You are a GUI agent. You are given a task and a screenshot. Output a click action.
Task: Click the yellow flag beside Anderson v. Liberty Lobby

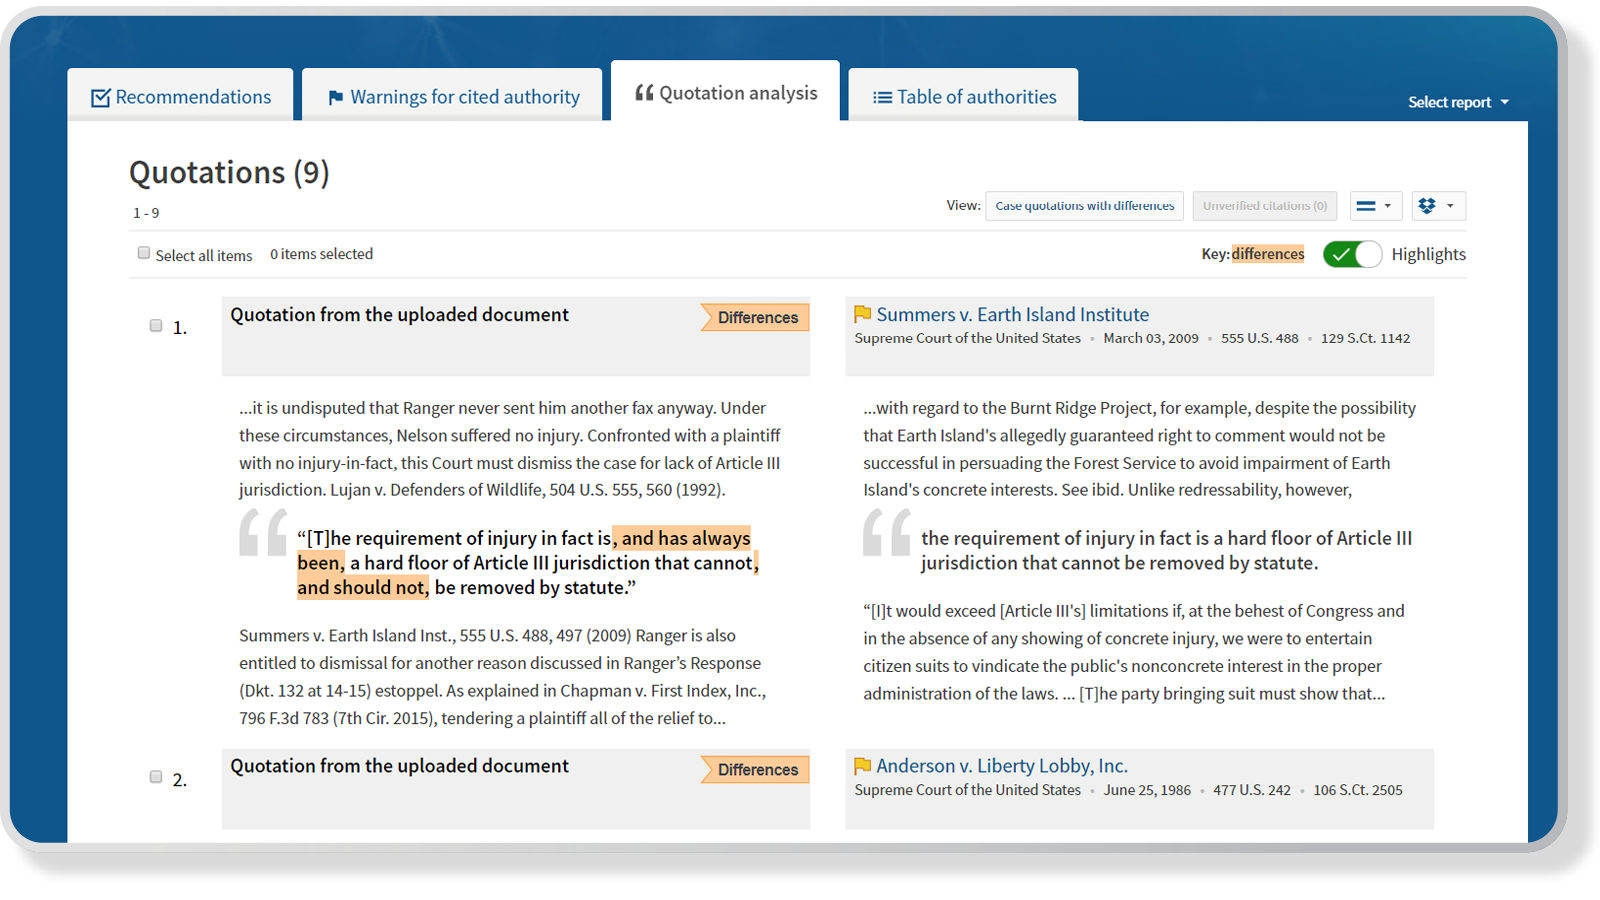862,766
